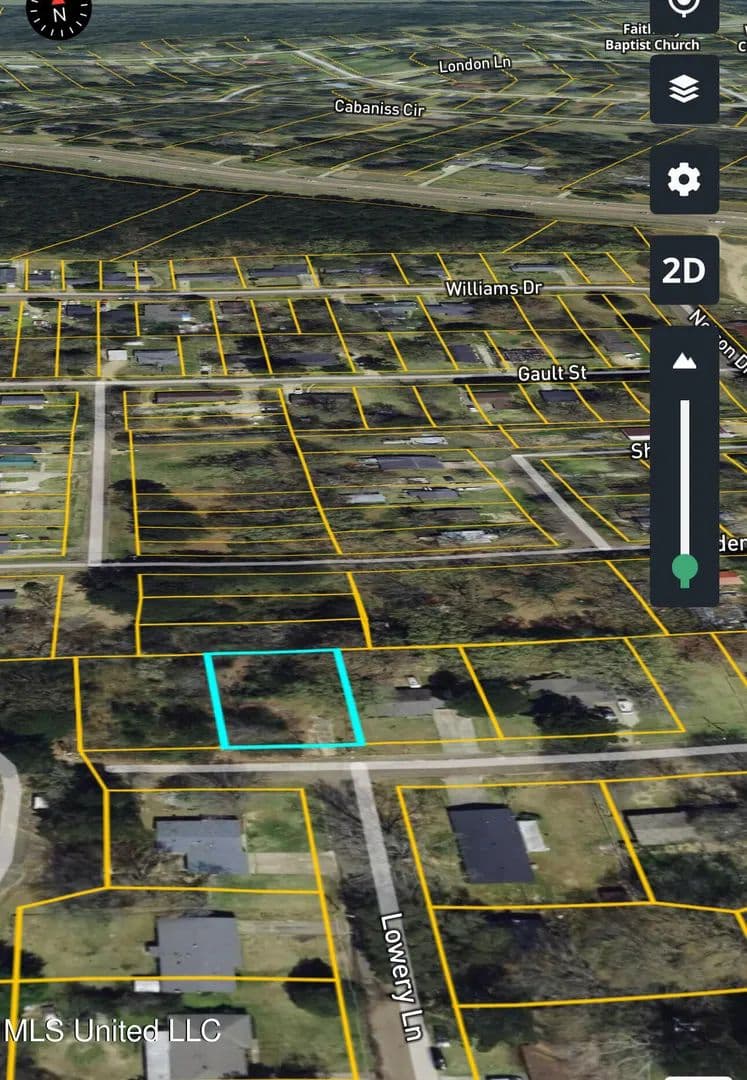
Task: Click the gray-roof house west of Lowery Ln
Action: click(202, 845)
